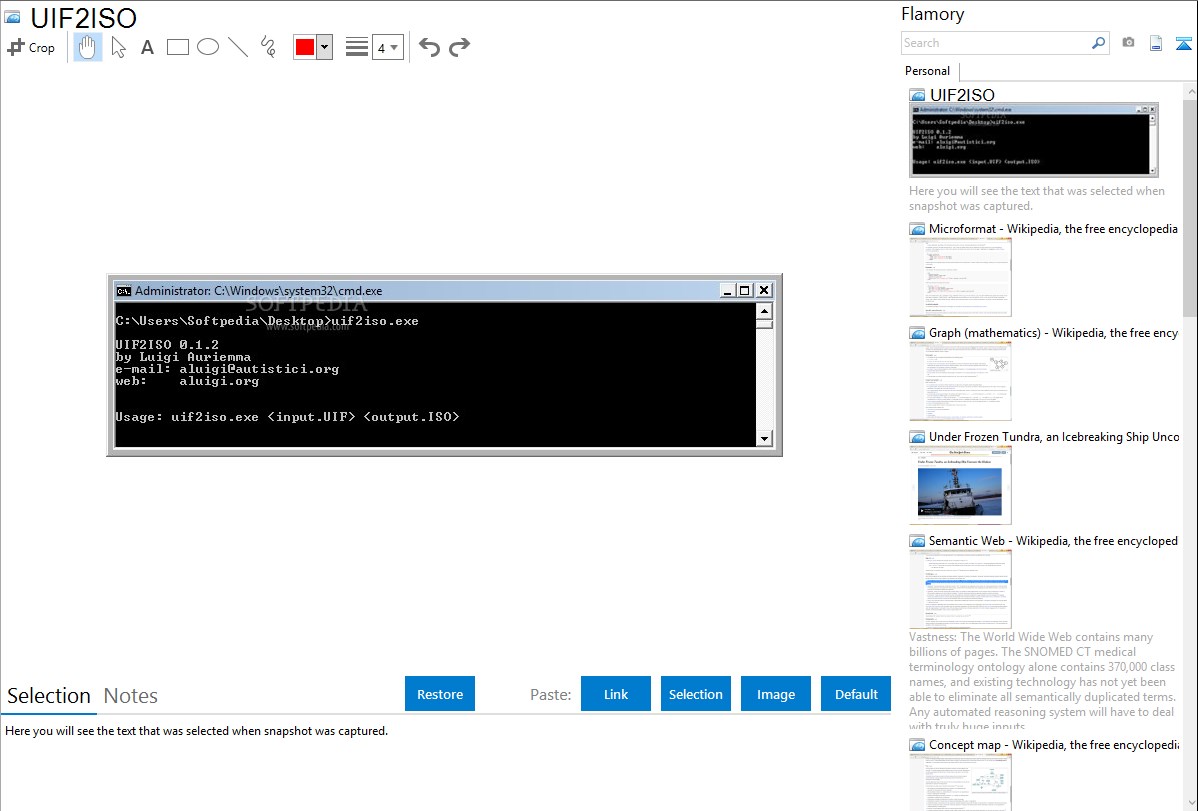Pick the ellipse shape tool
Screen dimensions: 1198x811
[x=208, y=47]
